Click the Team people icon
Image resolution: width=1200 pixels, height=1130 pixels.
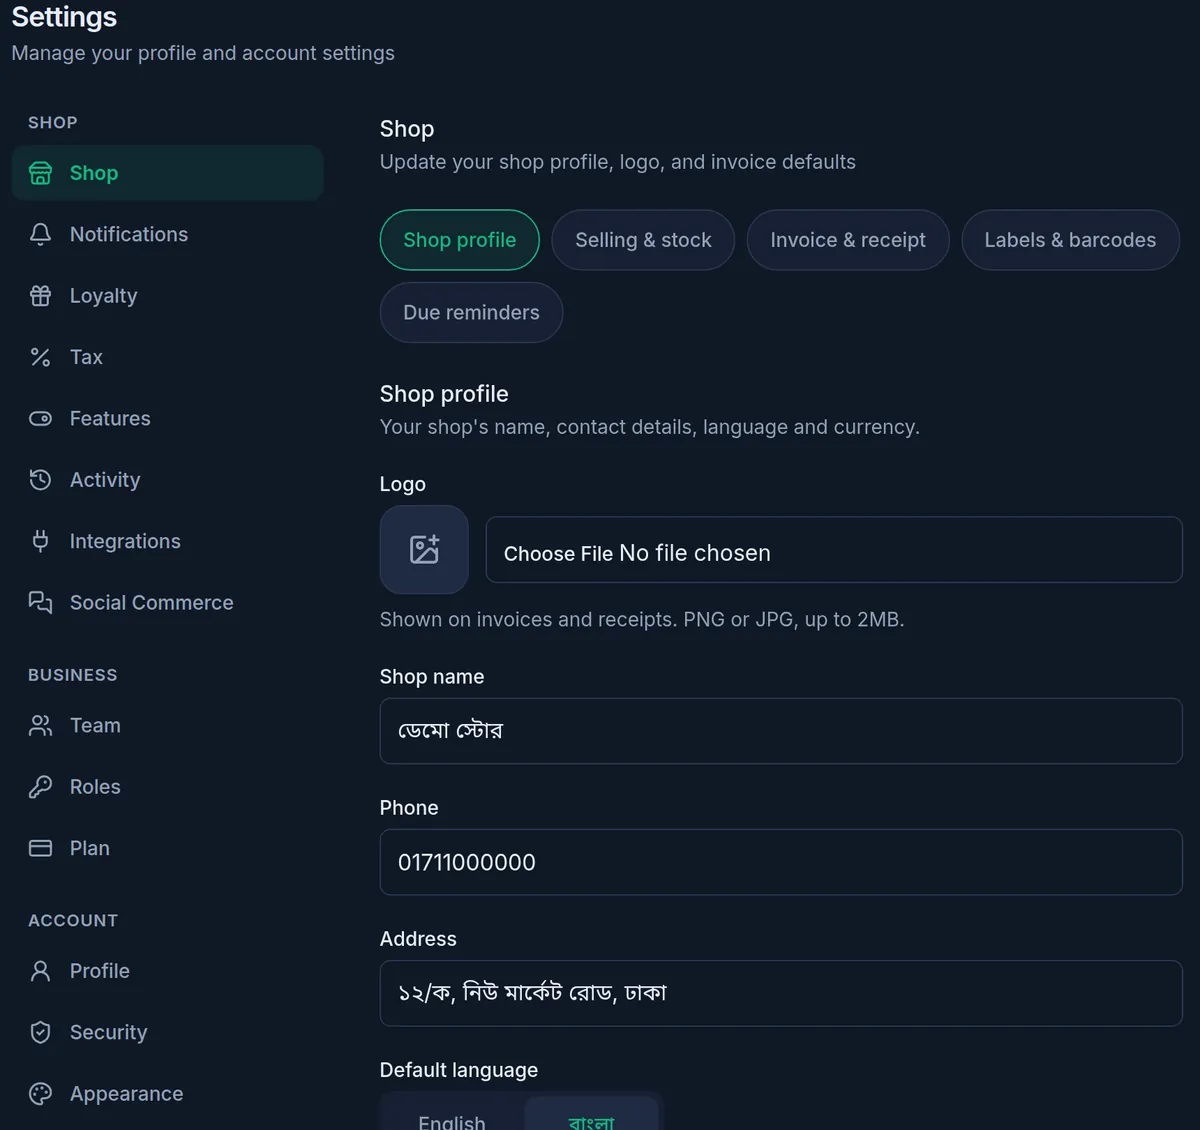click(x=40, y=726)
